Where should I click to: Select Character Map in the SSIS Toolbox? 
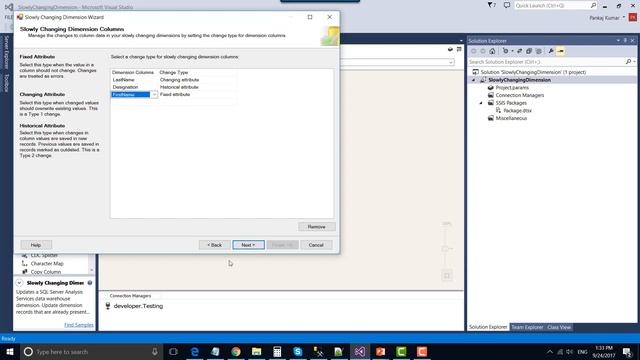(x=47, y=264)
